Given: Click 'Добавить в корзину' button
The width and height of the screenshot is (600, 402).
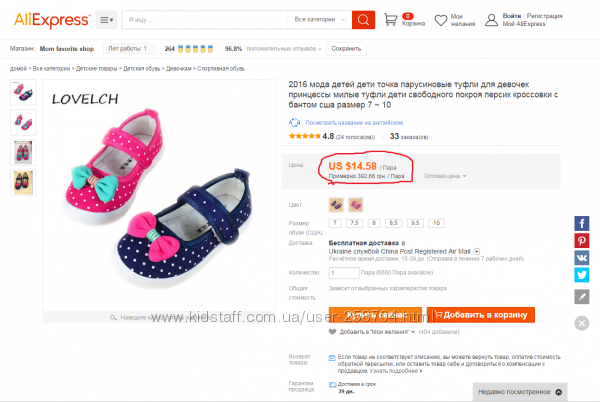Looking at the screenshot, I should (480, 315).
